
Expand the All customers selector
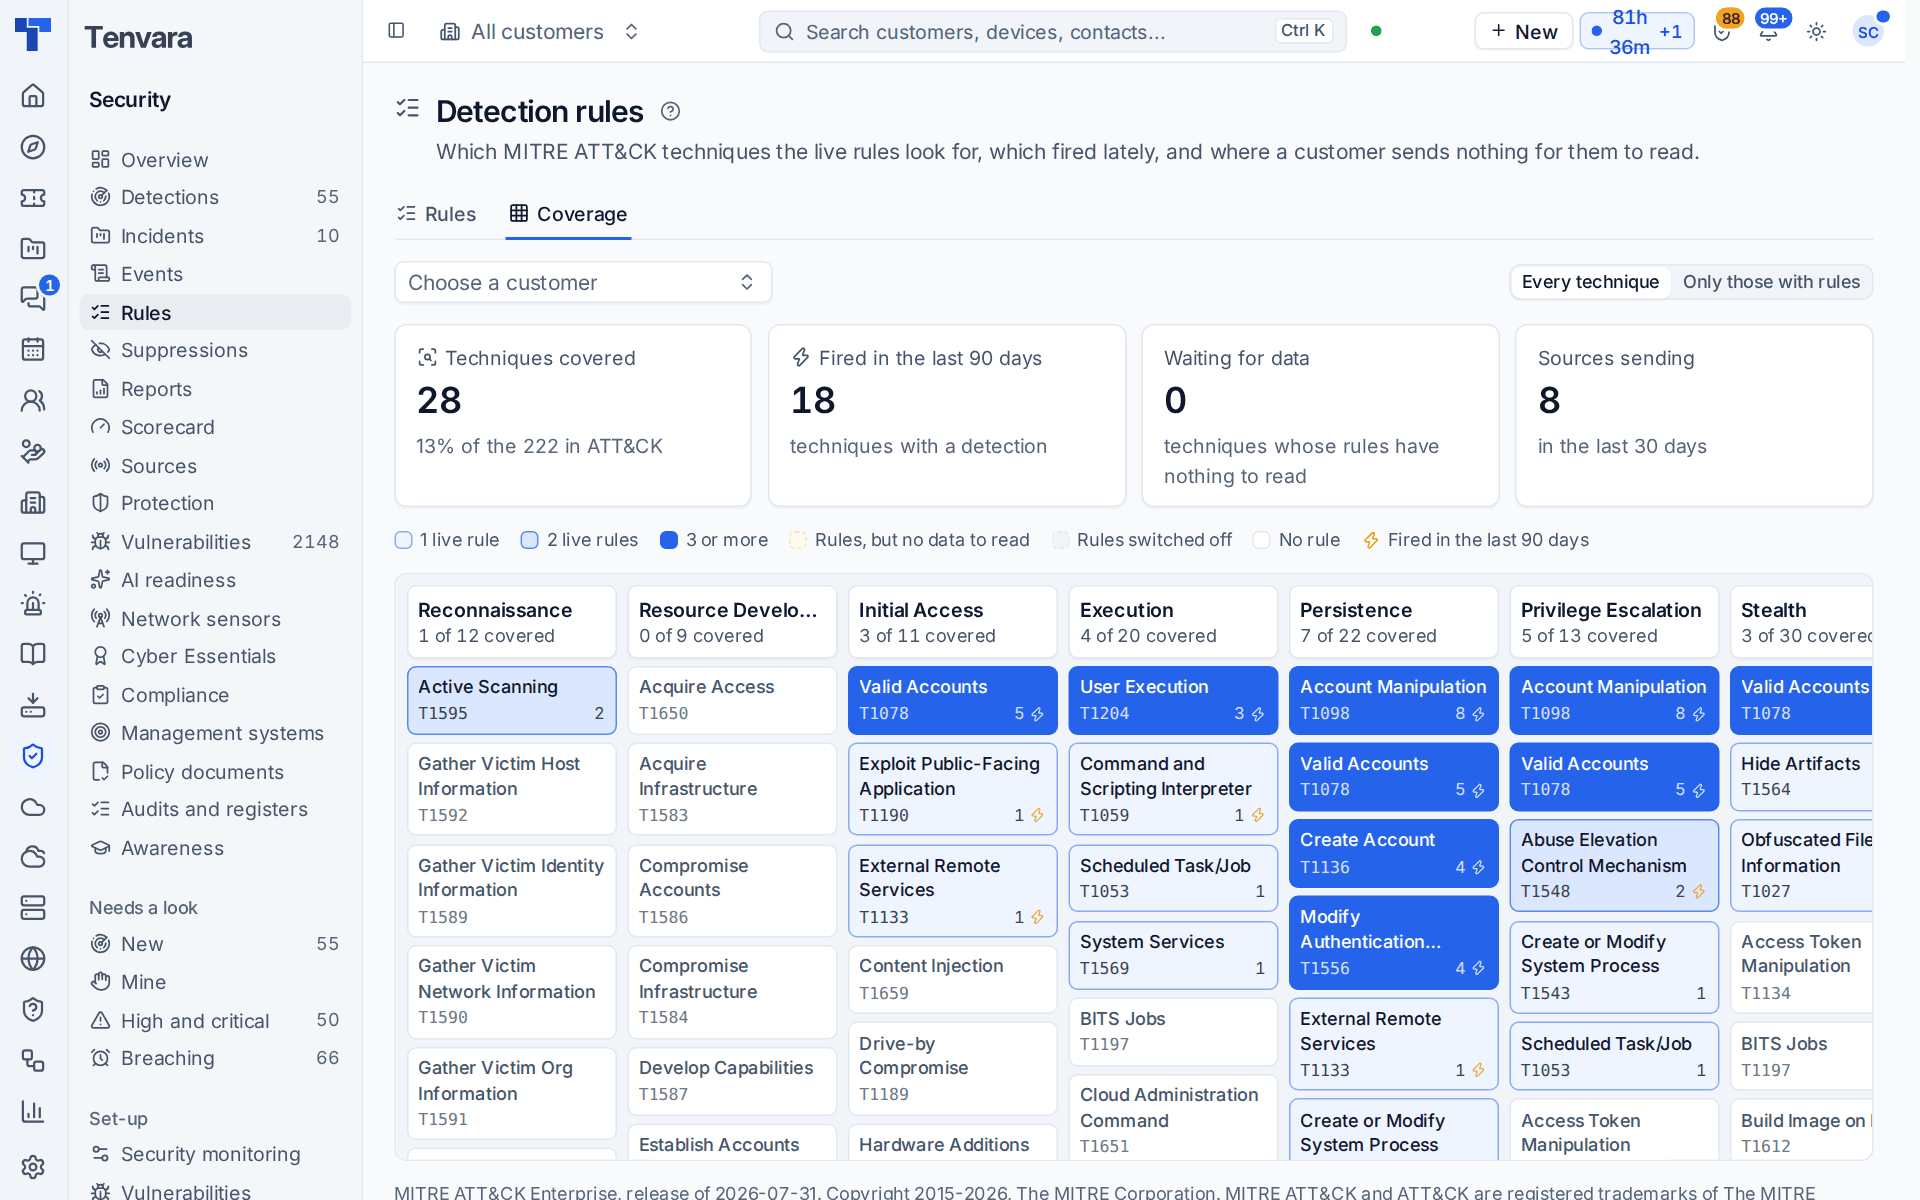click(x=540, y=32)
